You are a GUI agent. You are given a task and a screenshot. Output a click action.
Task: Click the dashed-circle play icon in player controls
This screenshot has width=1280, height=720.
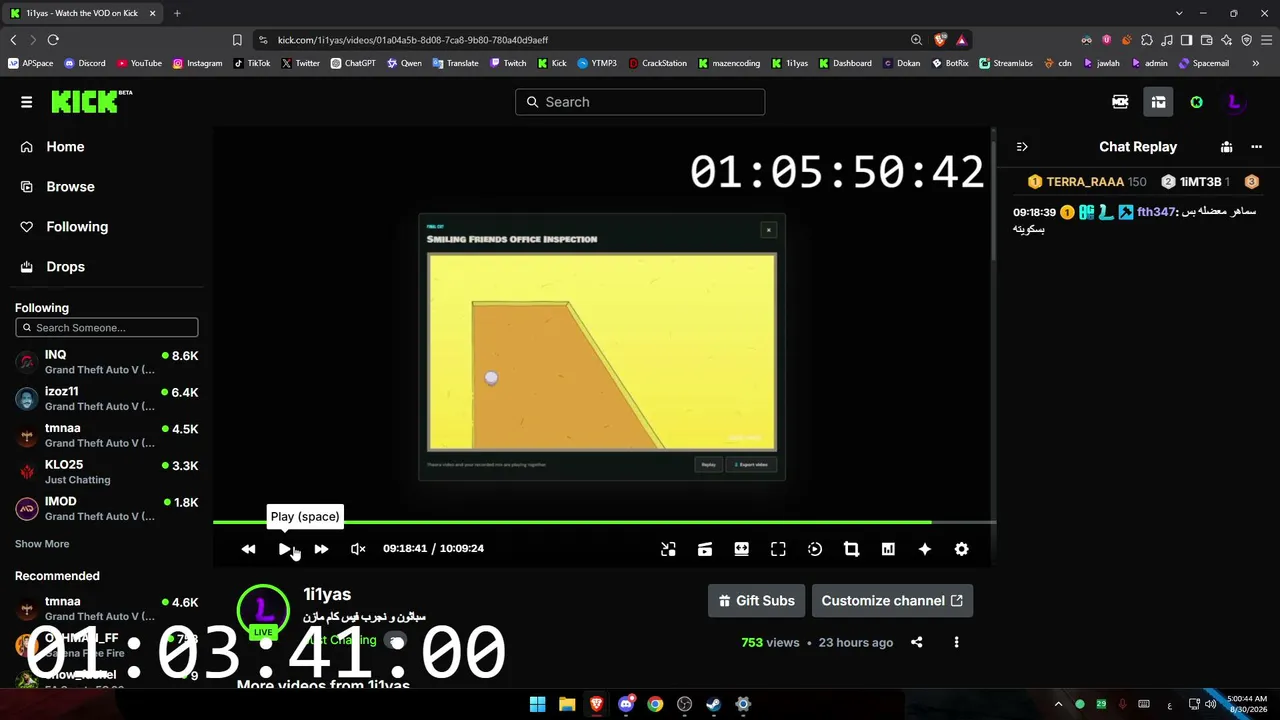point(815,549)
